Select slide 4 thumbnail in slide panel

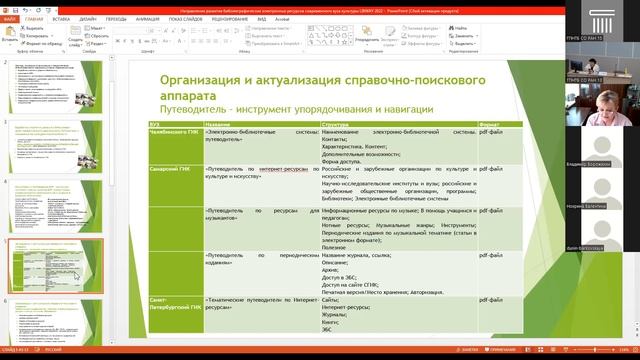point(55,207)
